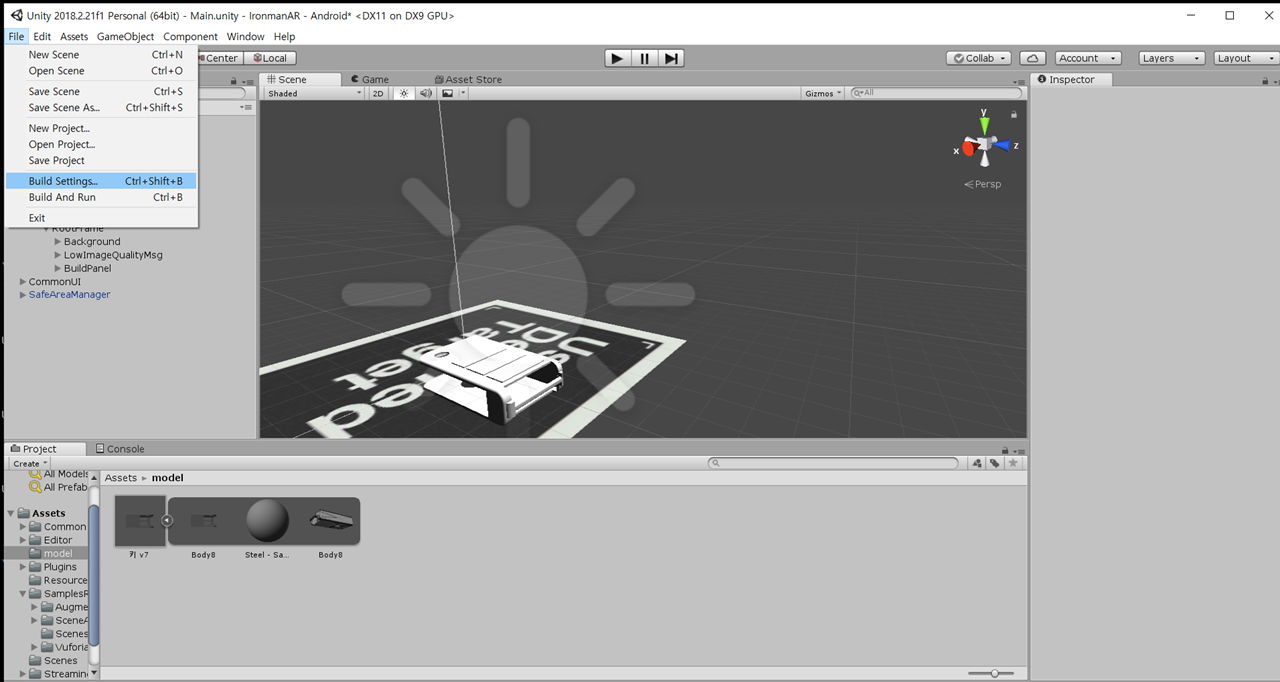Open the Edit menu
This screenshot has height=682, width=1280.
click(x=42, y=37)
